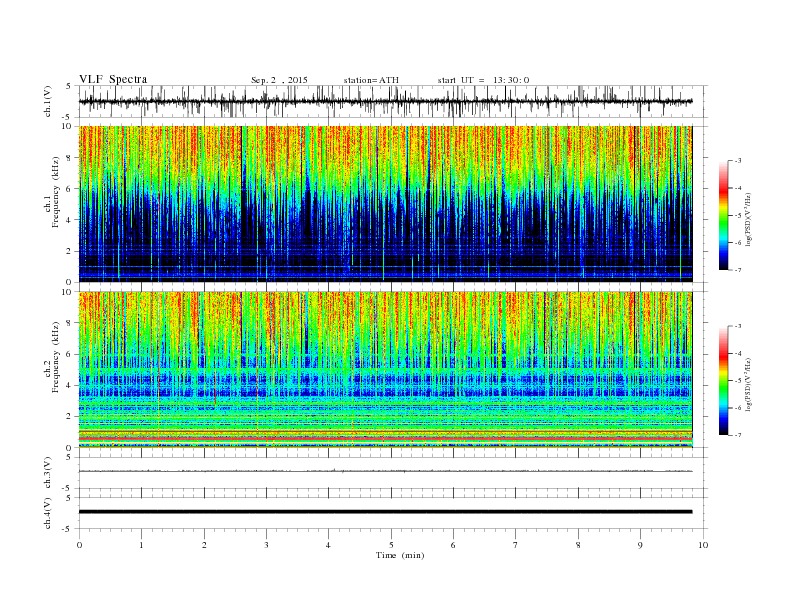Click inside the ch.1 spectrogram panel
Screen dimensions: 792x612
tap(385, 204)
